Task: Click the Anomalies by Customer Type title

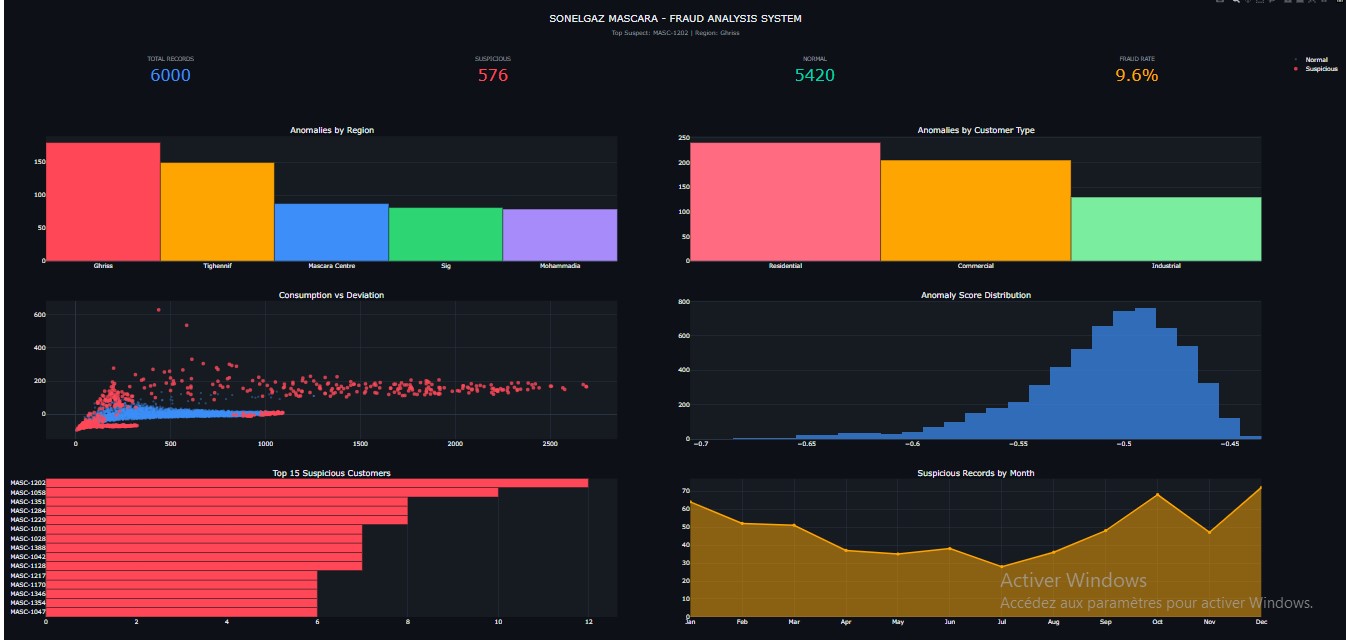Action: (x=976, y=131)
